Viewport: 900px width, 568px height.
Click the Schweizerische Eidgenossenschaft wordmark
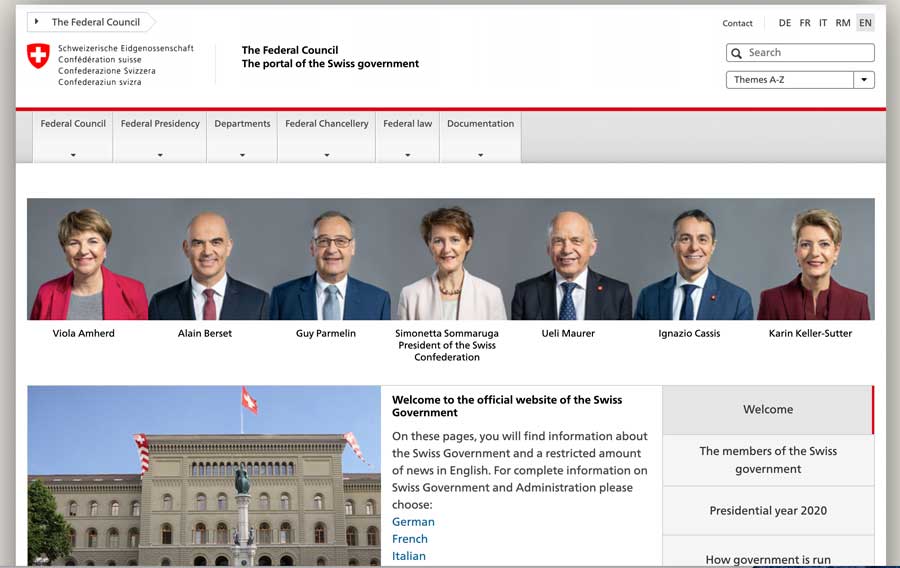point(126,48)
